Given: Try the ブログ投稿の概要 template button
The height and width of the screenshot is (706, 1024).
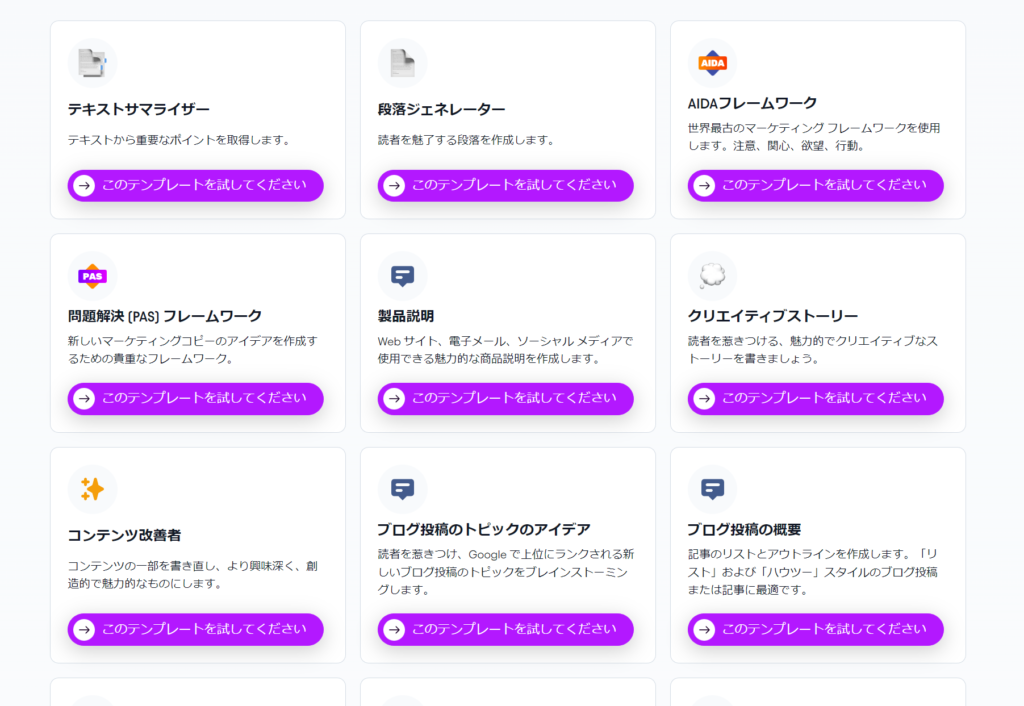Looking at the screenshot, I should 816,629.
